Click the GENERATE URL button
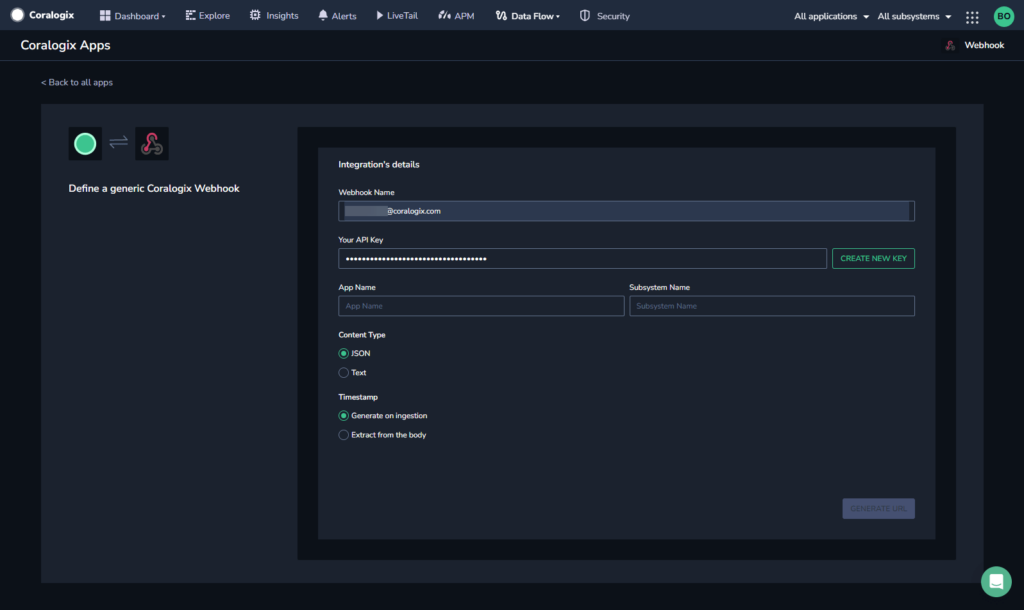 (878, 509)
